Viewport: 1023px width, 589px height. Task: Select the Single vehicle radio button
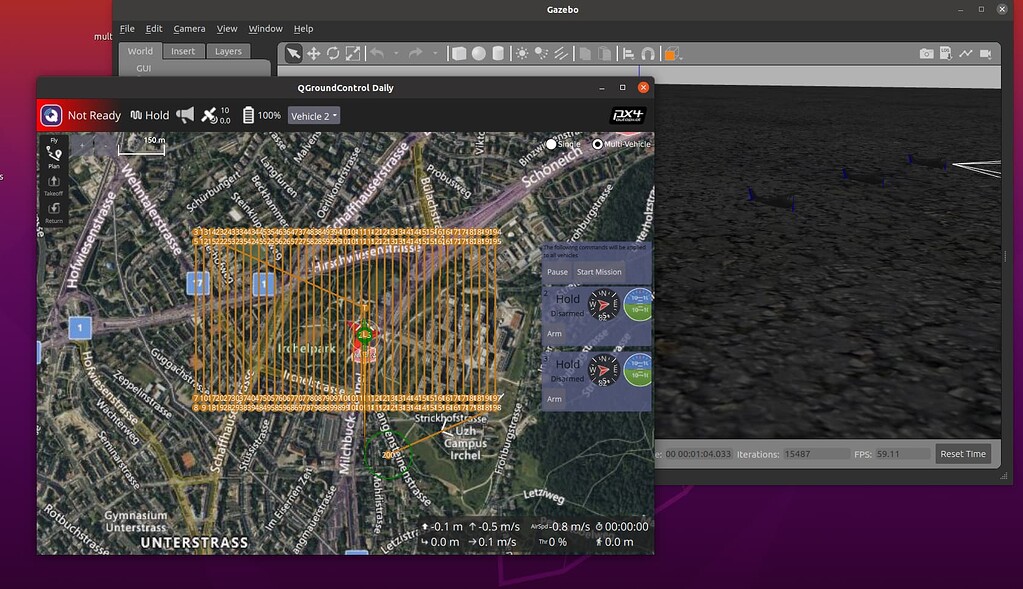click(550, 144)
